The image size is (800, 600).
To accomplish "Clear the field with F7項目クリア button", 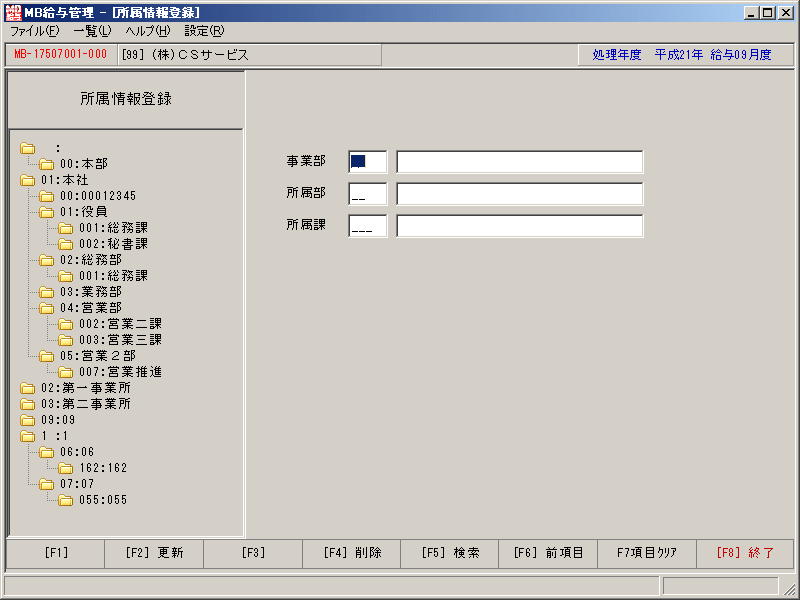I will click(647, 553).
